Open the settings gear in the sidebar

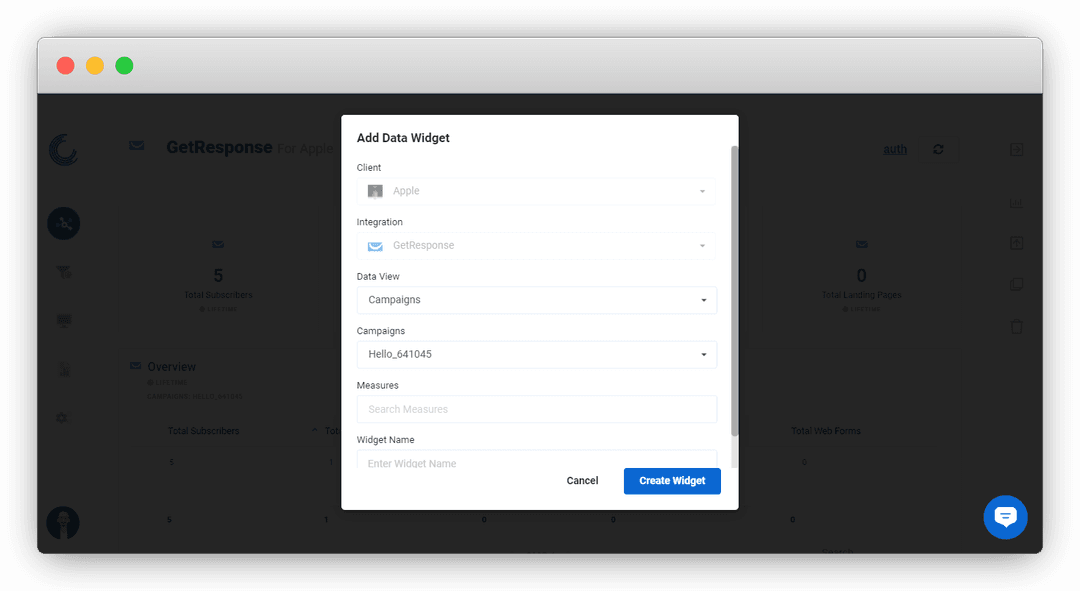click(62, 417)
